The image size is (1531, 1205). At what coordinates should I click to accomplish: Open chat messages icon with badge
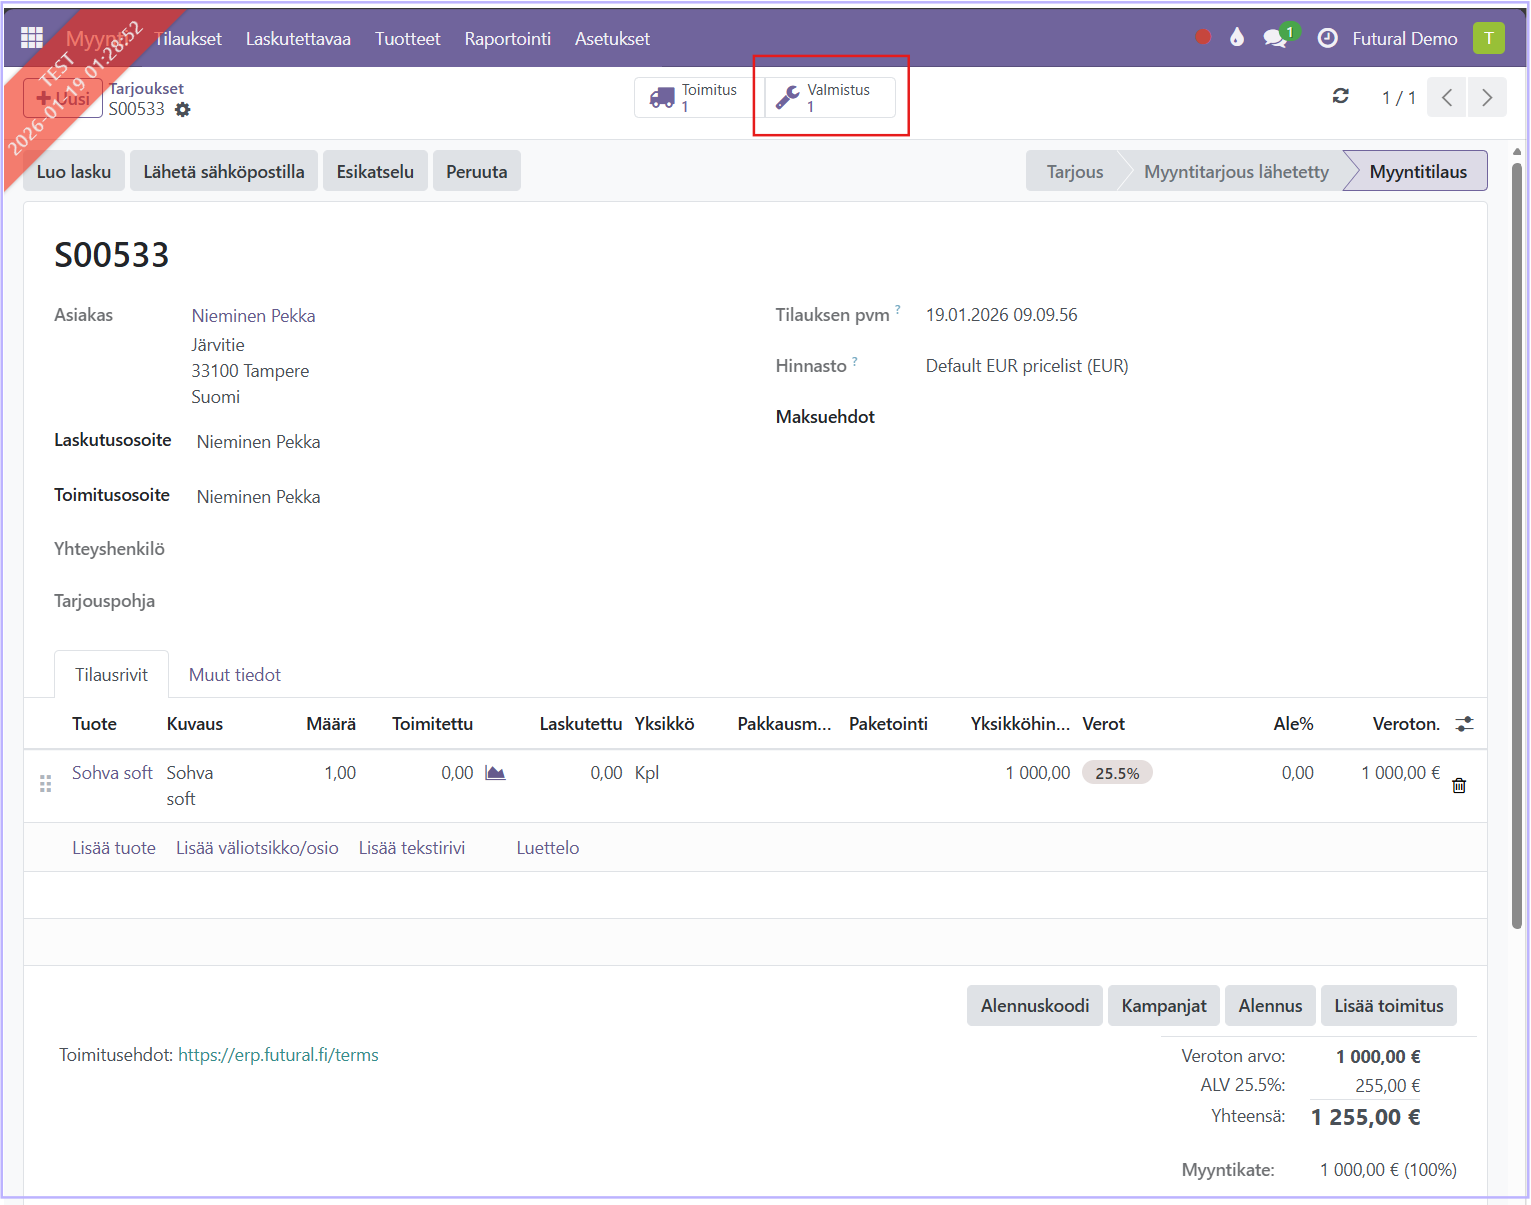pyautogui.click(x=1274, y=38)
